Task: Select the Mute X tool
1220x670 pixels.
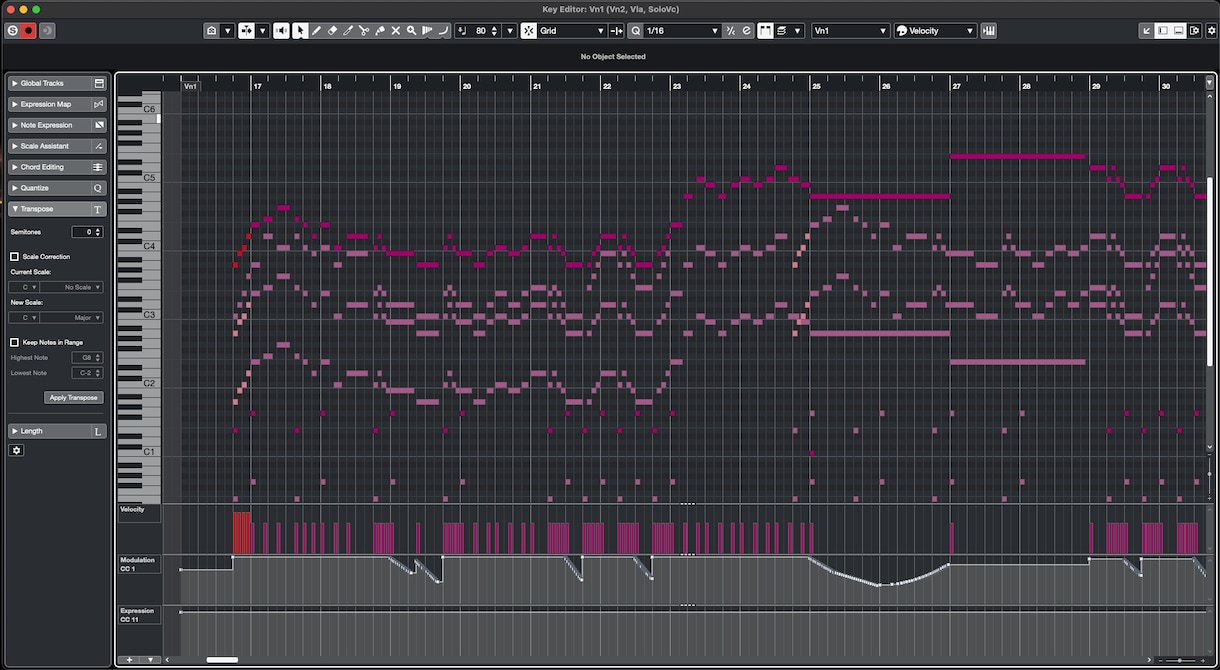Action: pyautogui.click(x=395, y=31)
